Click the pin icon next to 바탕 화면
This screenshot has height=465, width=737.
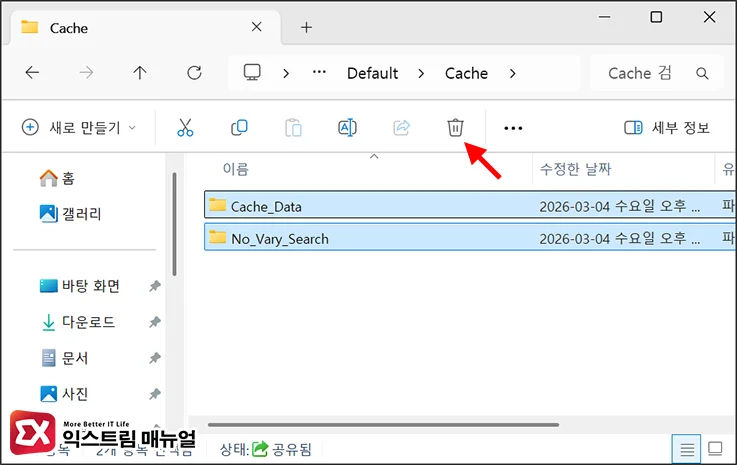click(155, 286)
